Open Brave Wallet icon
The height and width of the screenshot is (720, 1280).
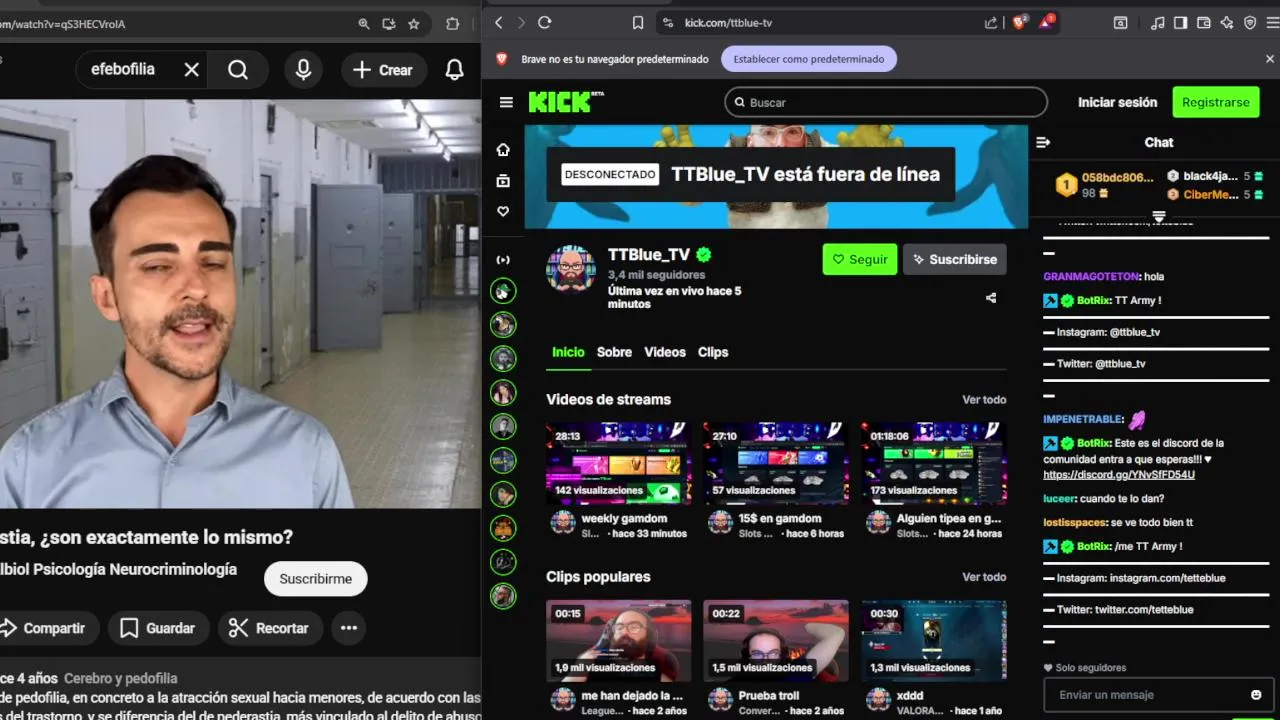click(x=1204, y=22)
